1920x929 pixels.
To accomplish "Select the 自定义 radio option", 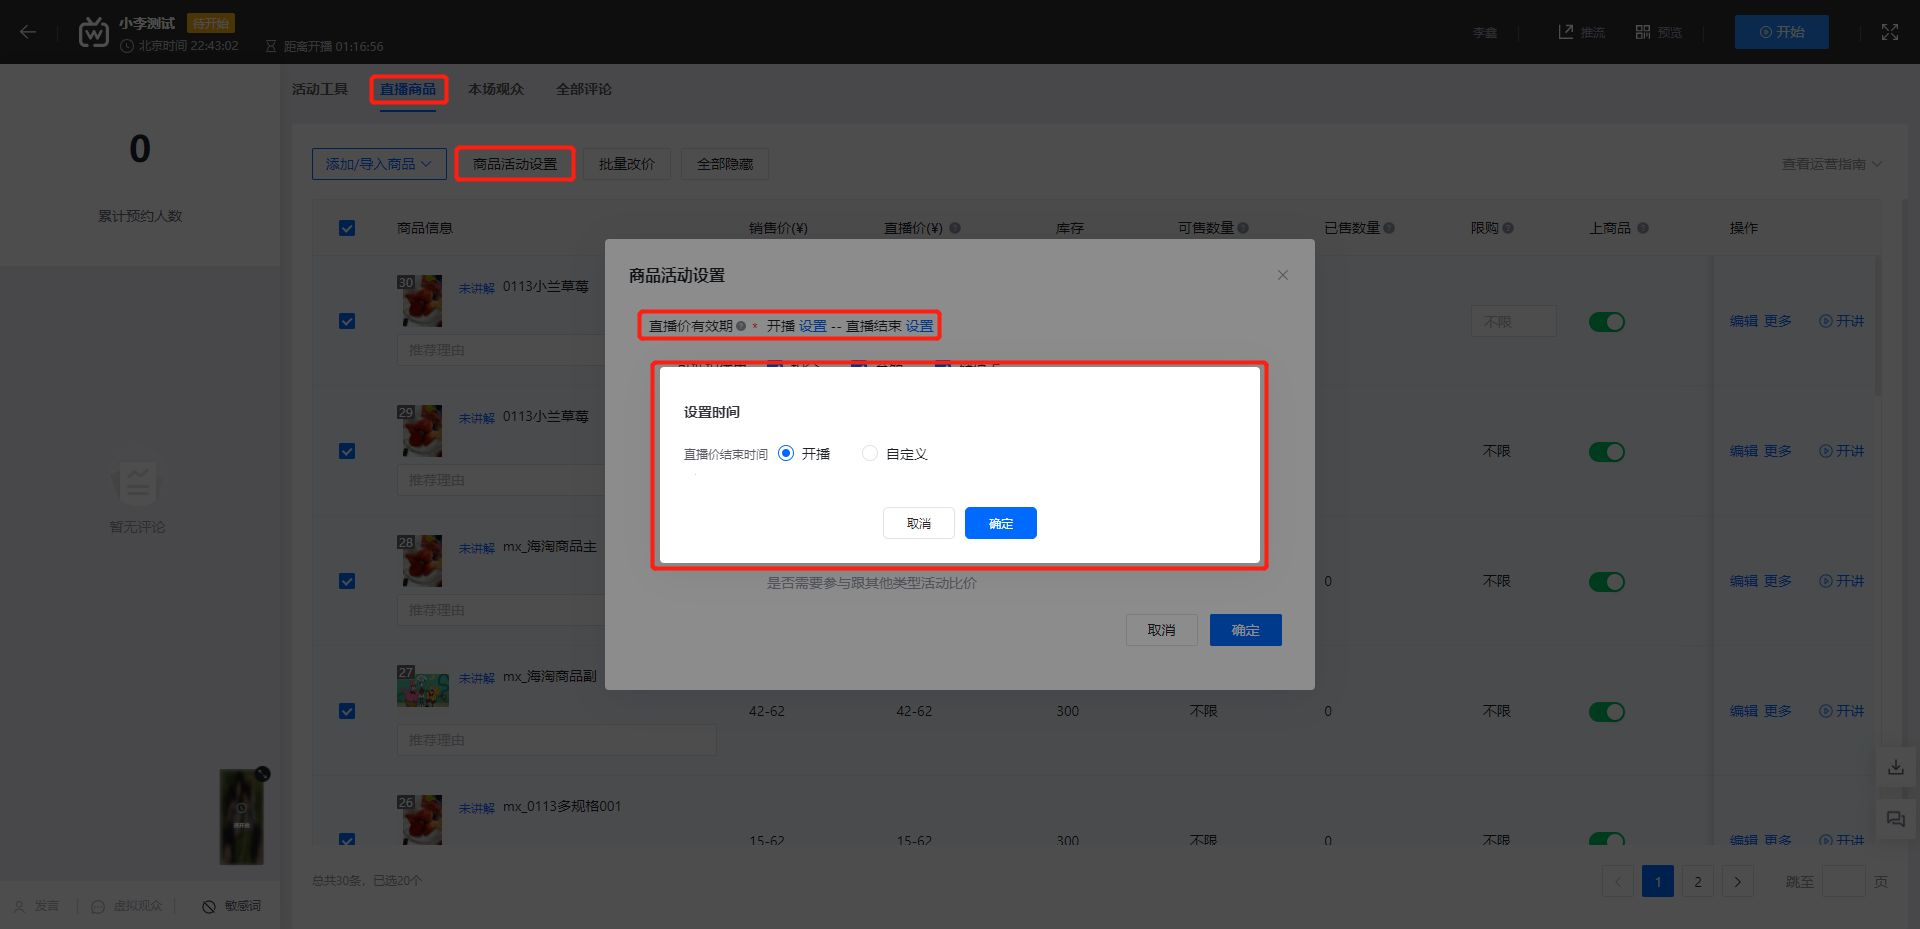I will tap(870, 453).
